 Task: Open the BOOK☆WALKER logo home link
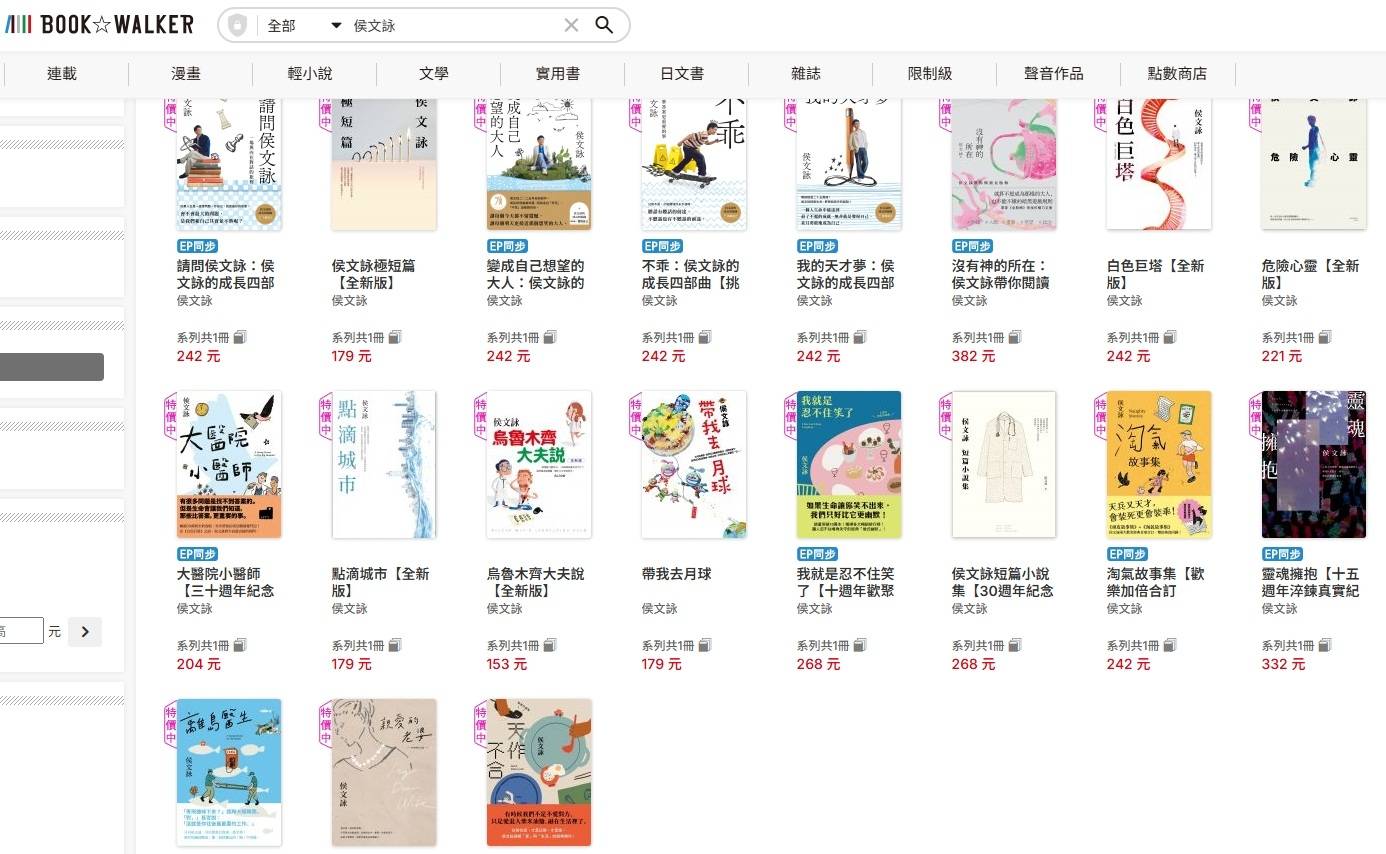point(100,24)
